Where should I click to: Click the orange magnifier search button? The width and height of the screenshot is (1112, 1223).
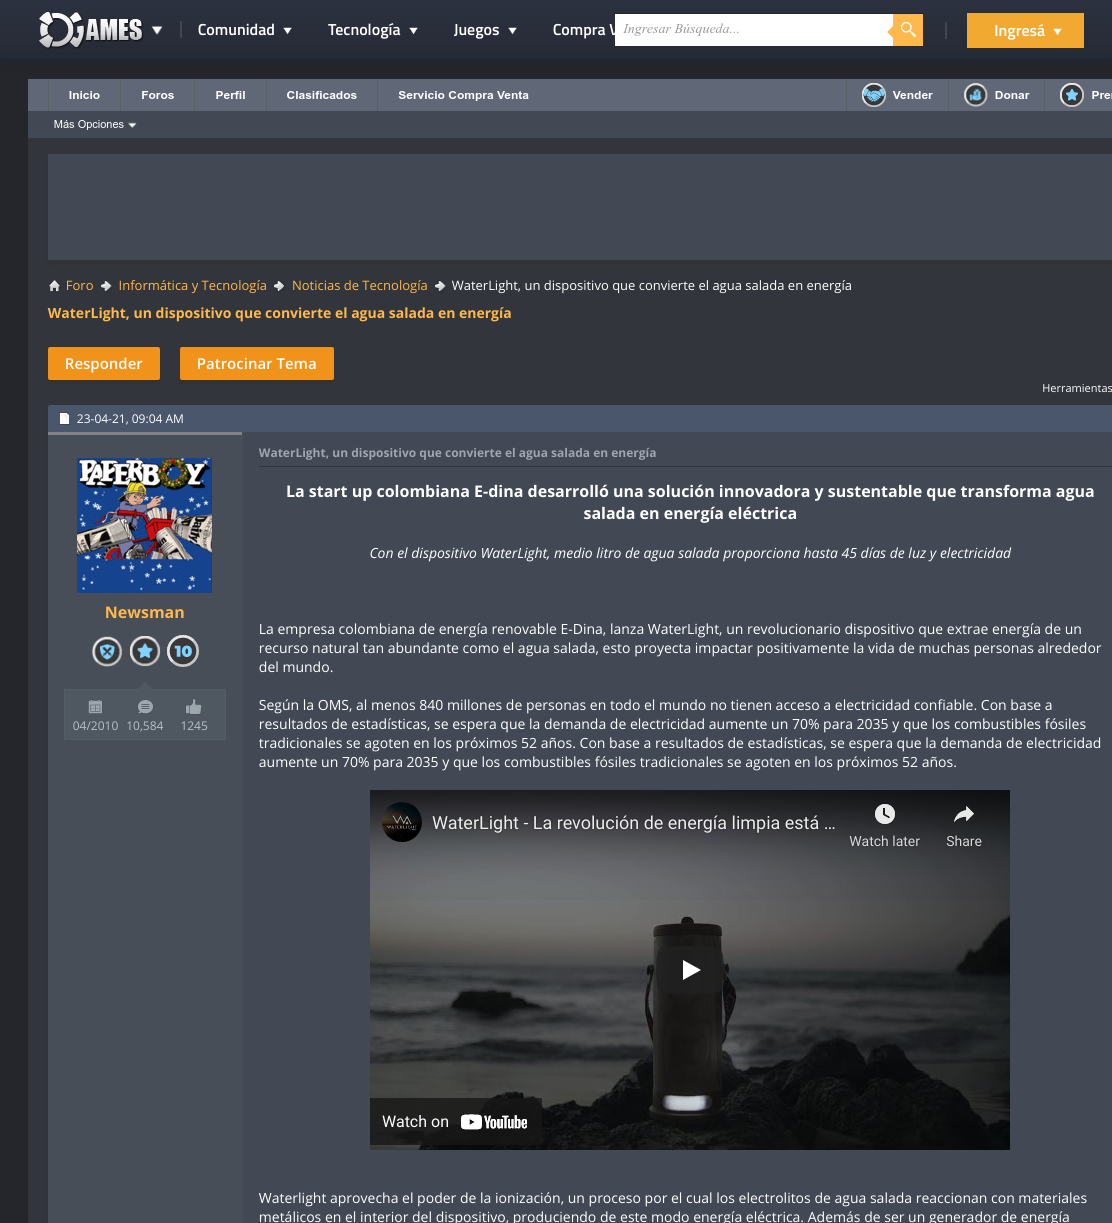point(908,29)
